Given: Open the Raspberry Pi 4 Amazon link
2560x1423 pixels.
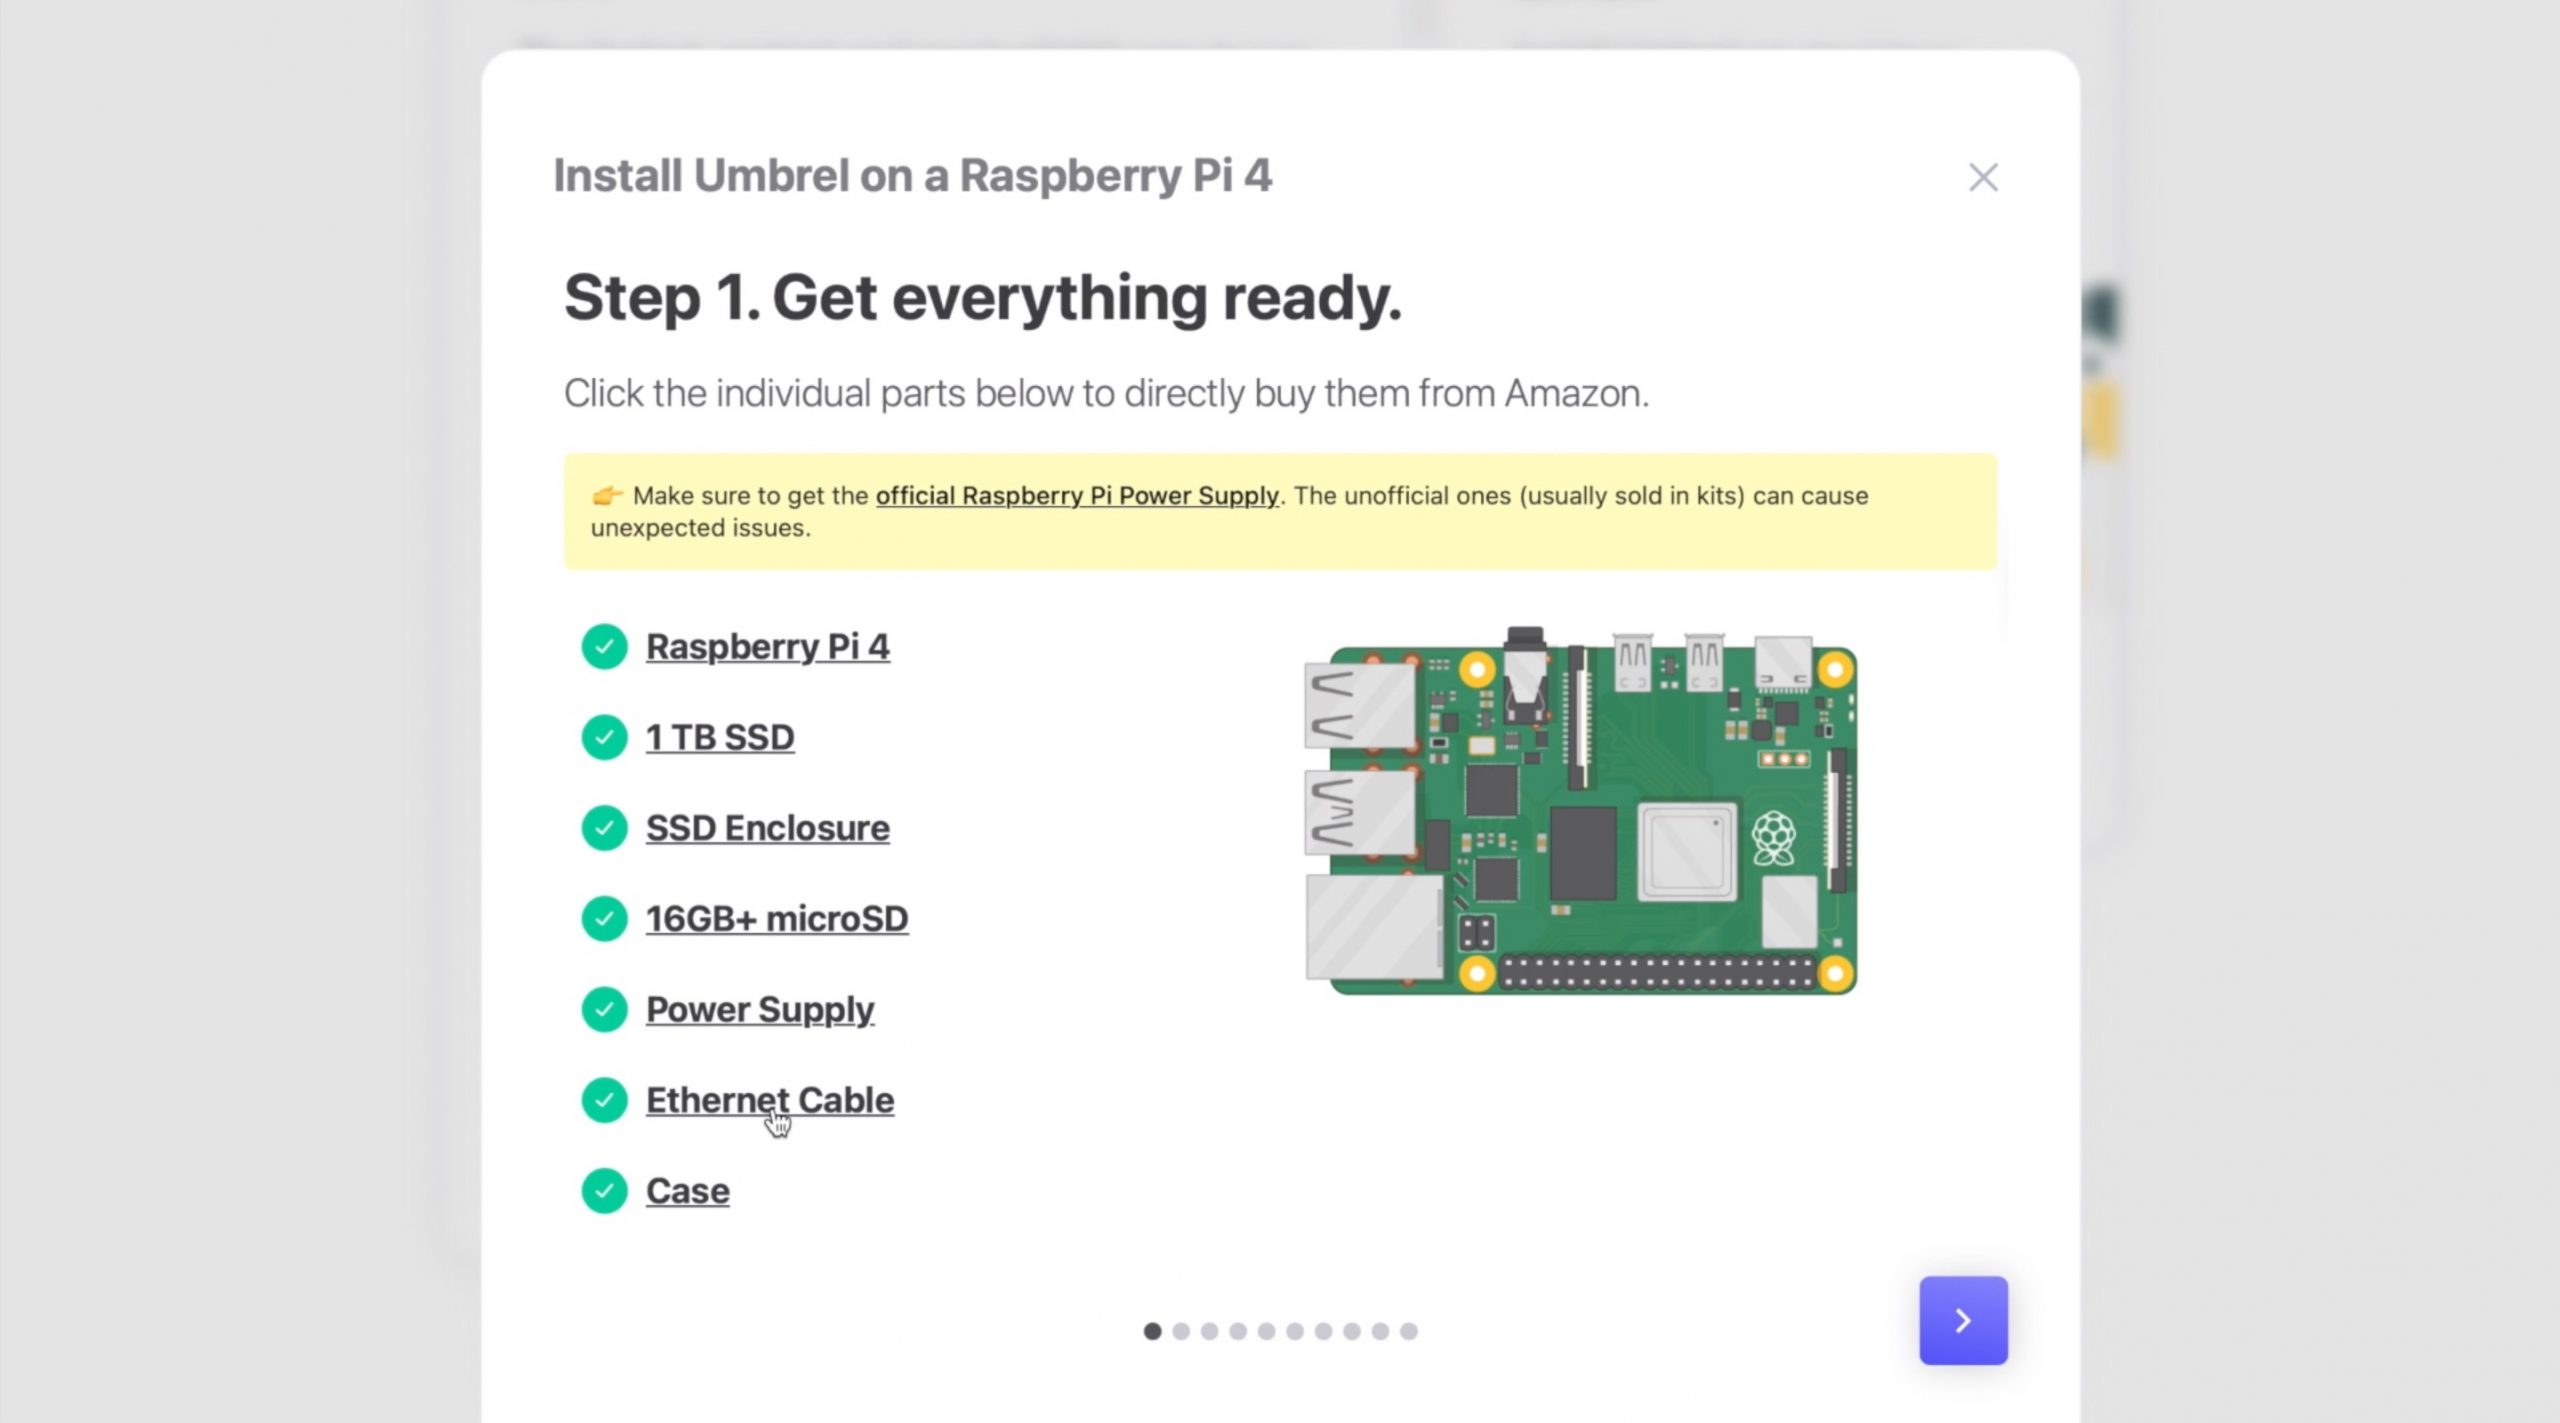Looking at the screenshot, I should pos(767,647).
